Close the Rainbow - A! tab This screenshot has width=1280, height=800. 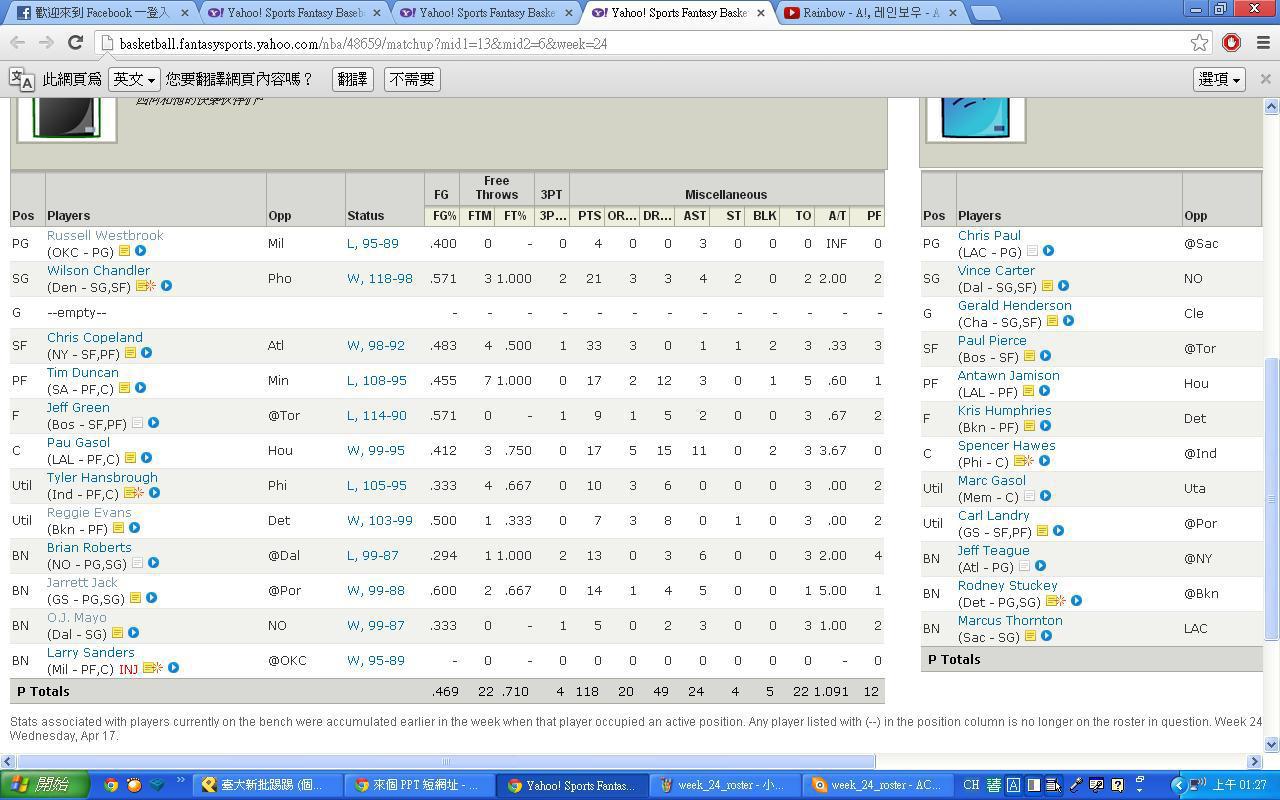[952, 13]
